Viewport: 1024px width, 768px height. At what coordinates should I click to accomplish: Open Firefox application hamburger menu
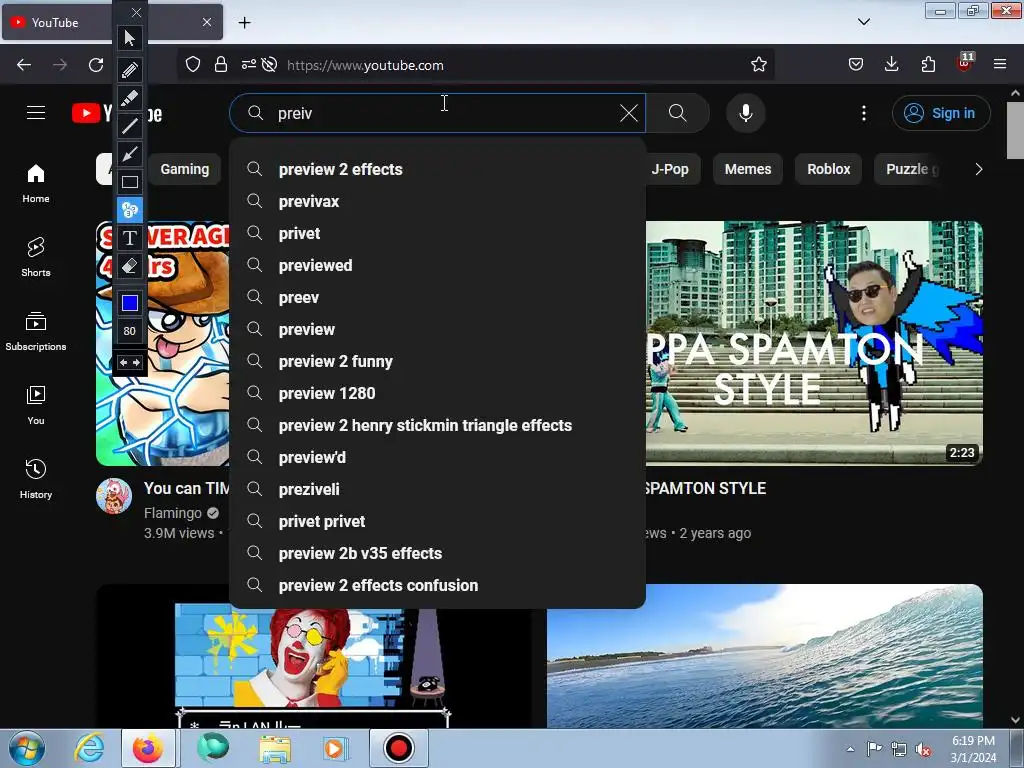point(1000,65)
